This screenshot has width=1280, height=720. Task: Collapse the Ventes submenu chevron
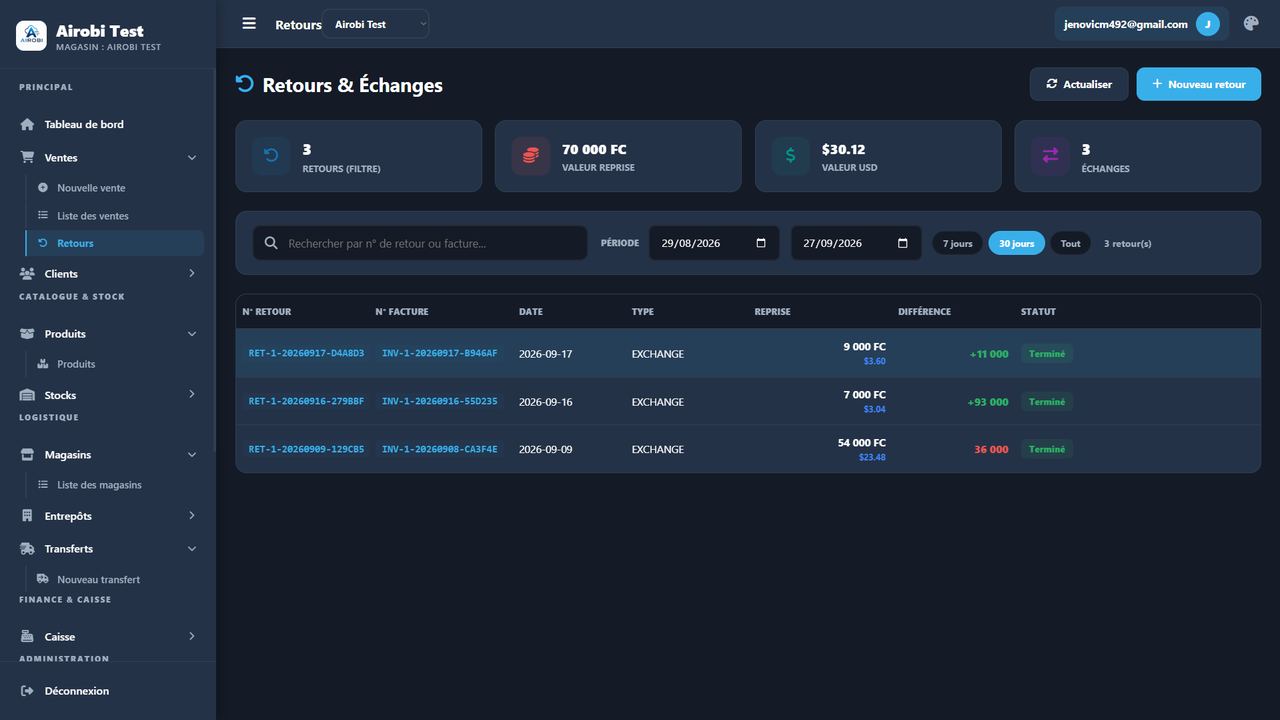pyautogui.click(x=192, y=158)
